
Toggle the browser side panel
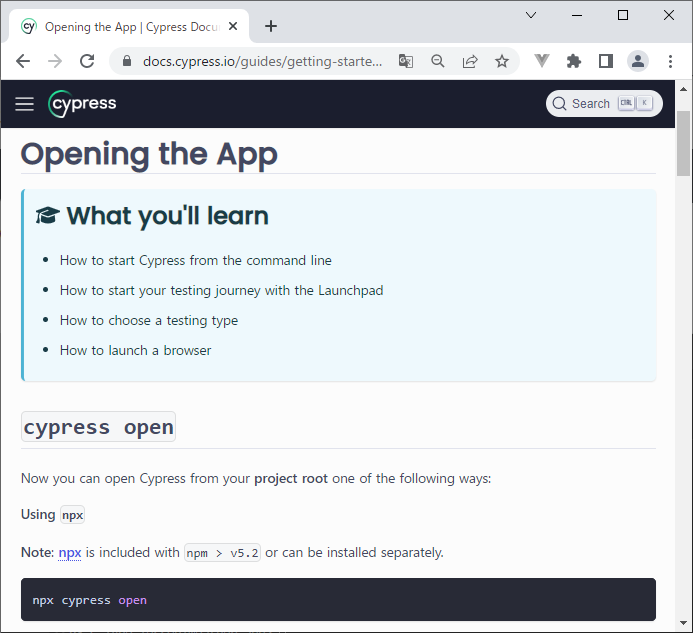[606, 61]
